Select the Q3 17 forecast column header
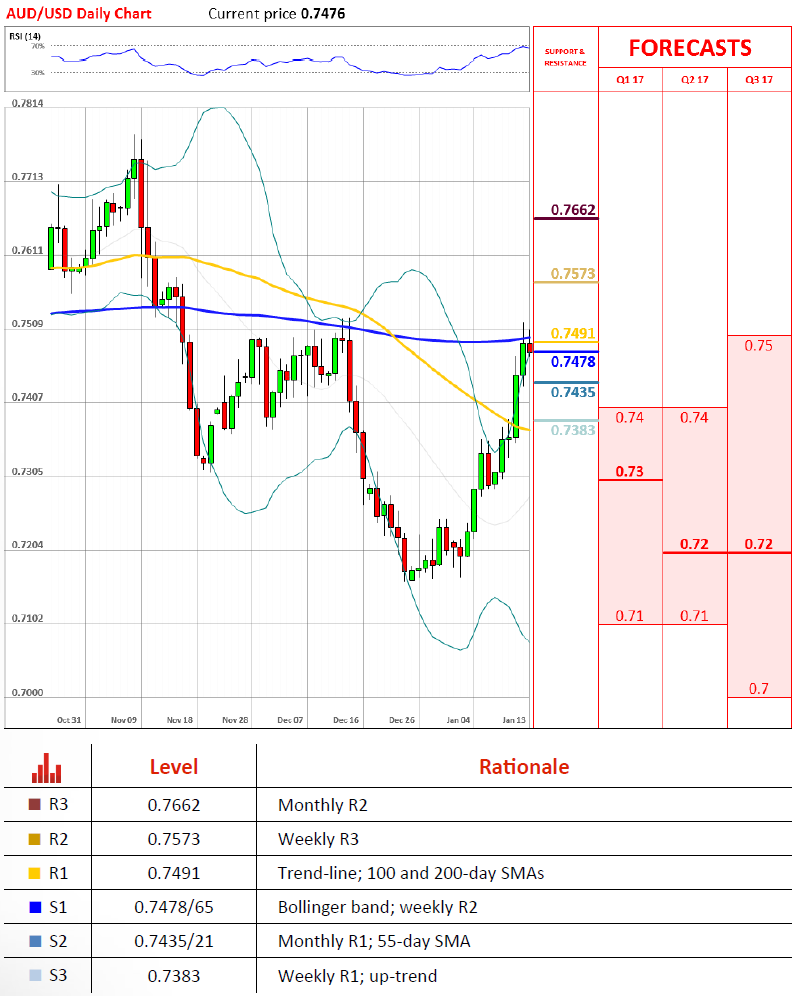This screenshot has height=996, width=800. [x=759, y=79]
